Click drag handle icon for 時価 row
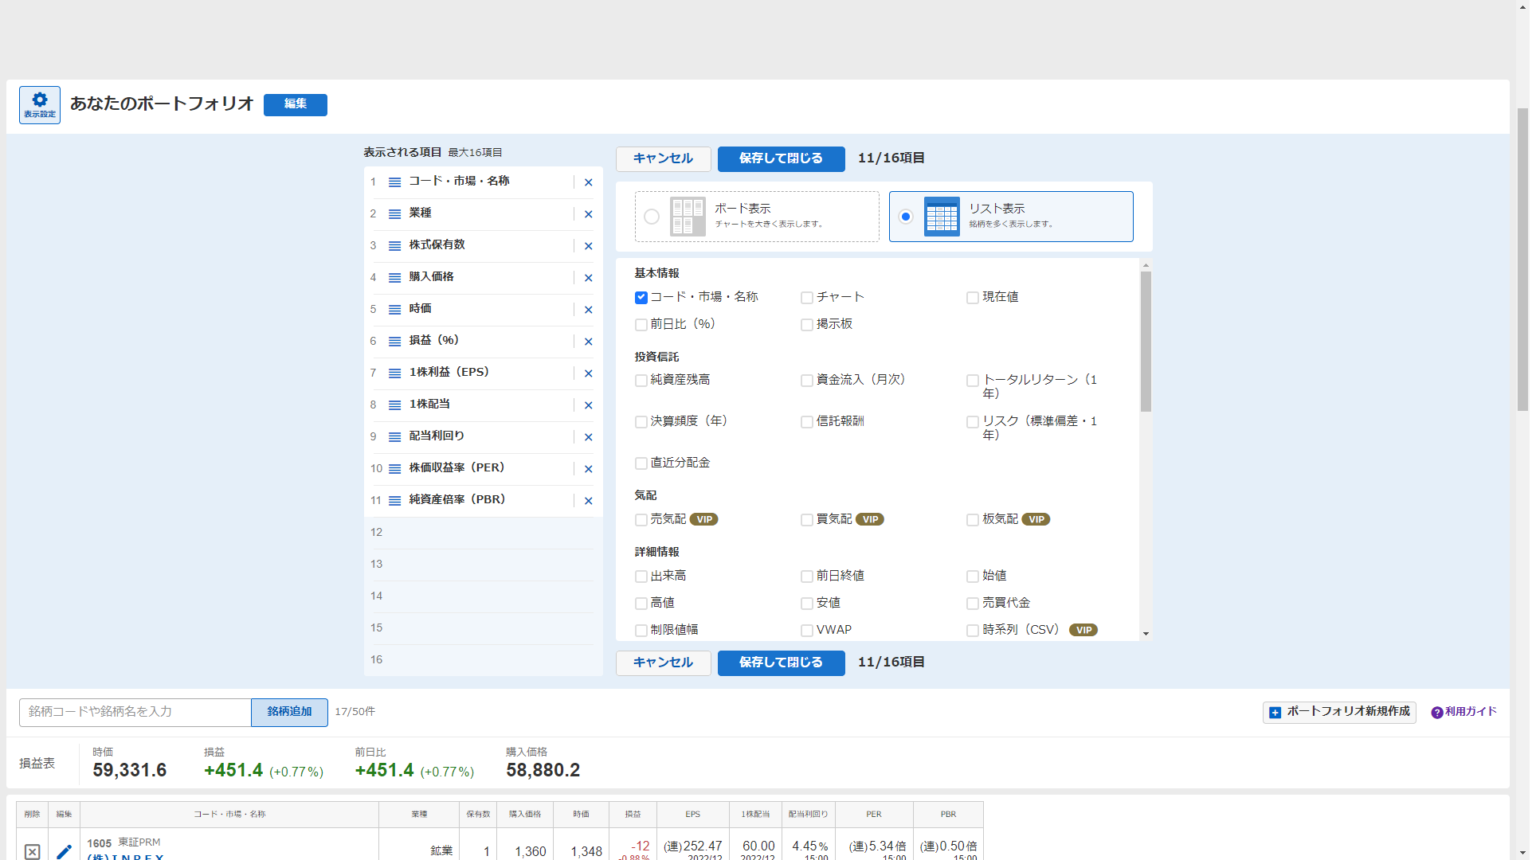This screenshot has height=860, width=1536. tap(395, 309)
